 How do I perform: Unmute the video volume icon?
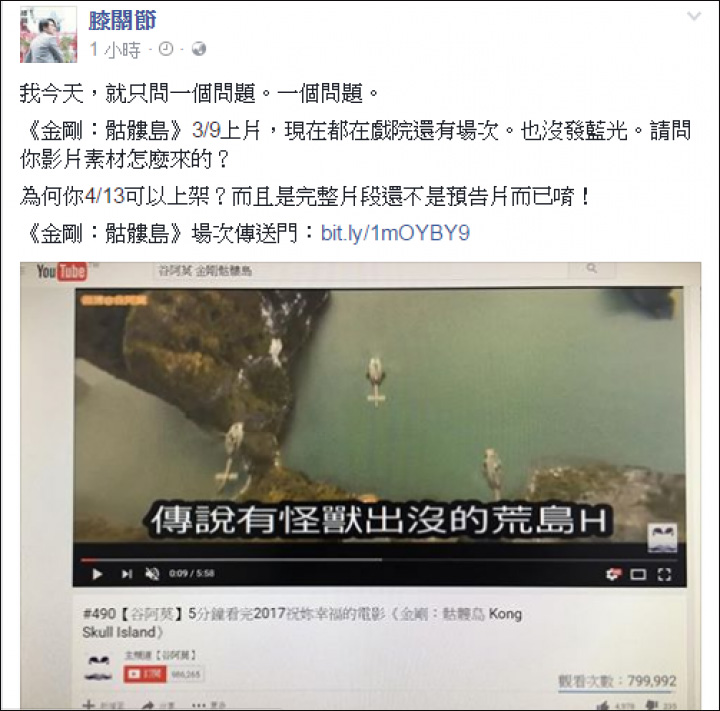click(x=152, y=574)
